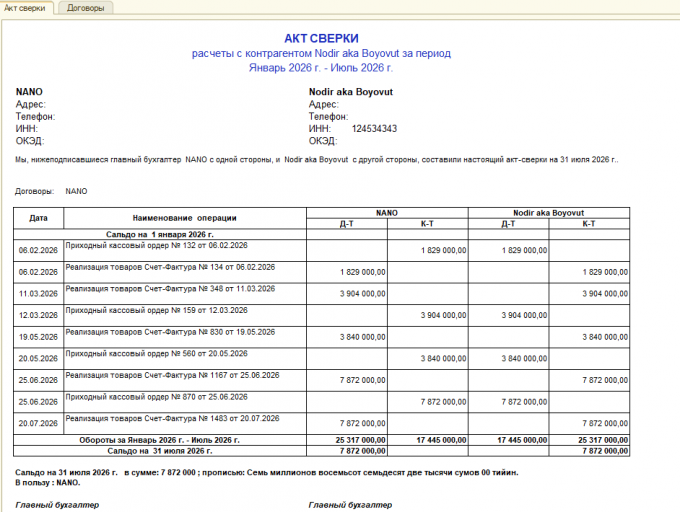Select the date cell 19.05.2026
680x512 pixels.
38,337
